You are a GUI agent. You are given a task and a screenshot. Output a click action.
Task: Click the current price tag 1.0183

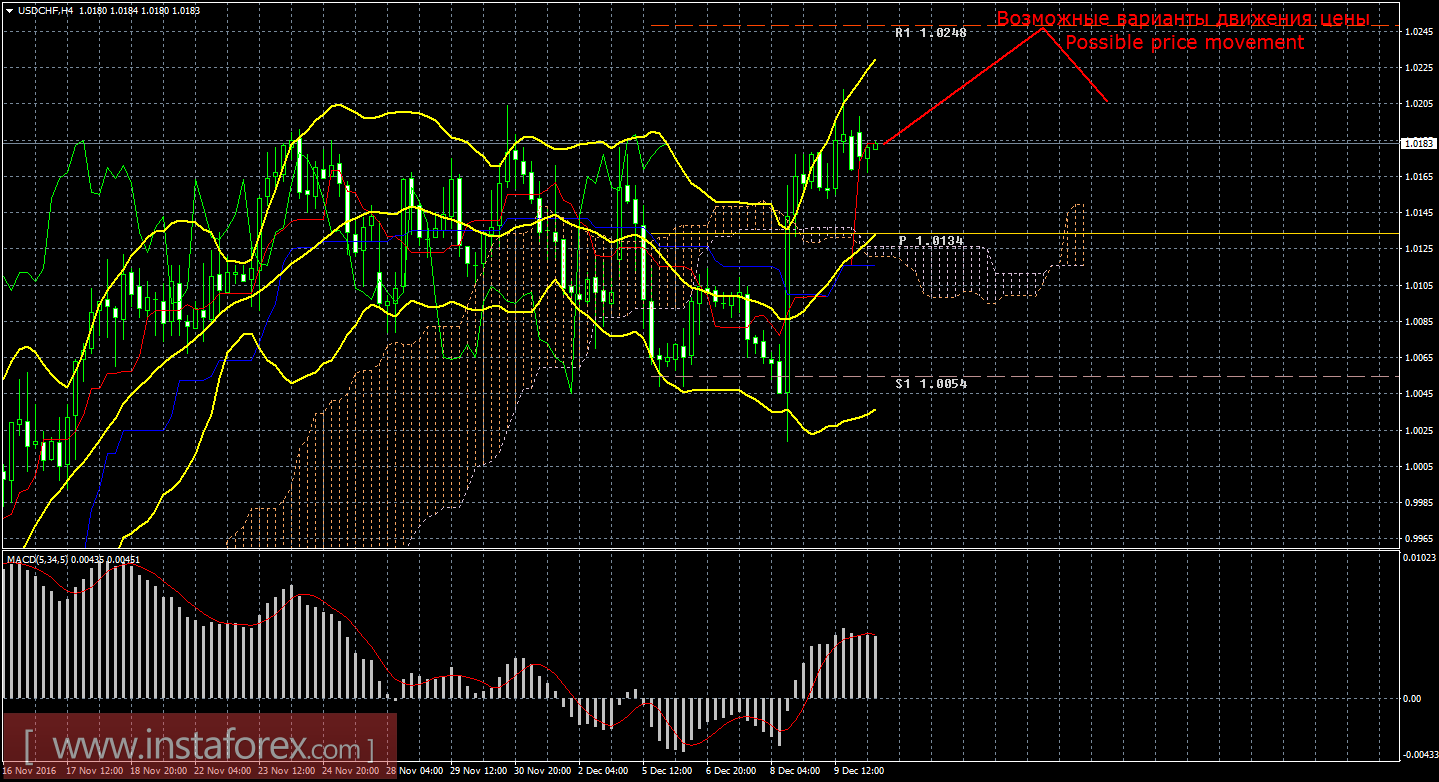pyautogui.click(x=1418, y=143)
